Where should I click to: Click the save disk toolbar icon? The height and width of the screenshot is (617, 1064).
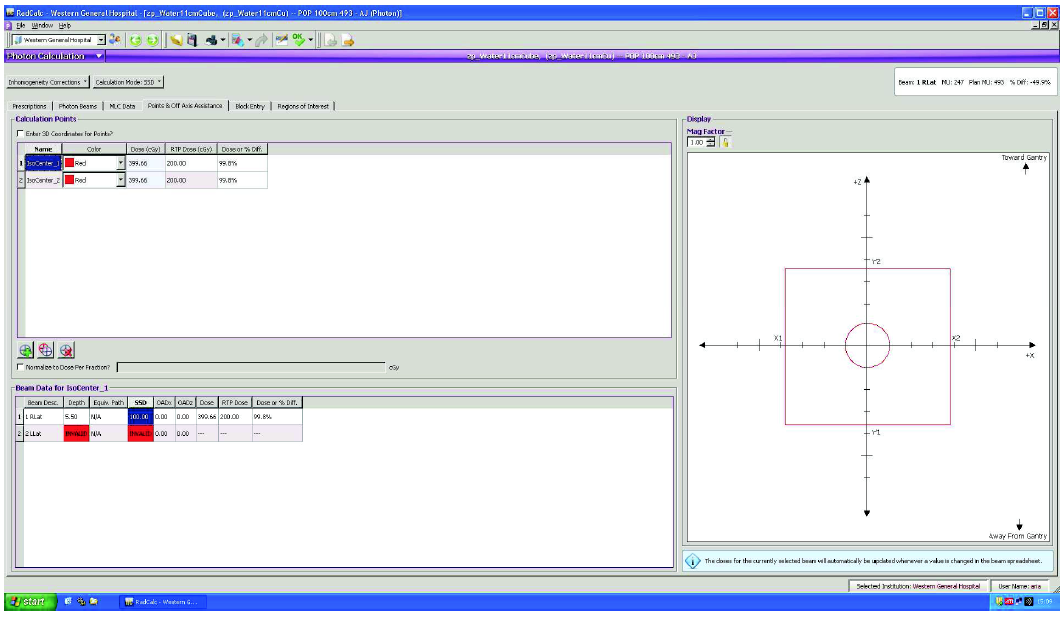tap(192, 41)
